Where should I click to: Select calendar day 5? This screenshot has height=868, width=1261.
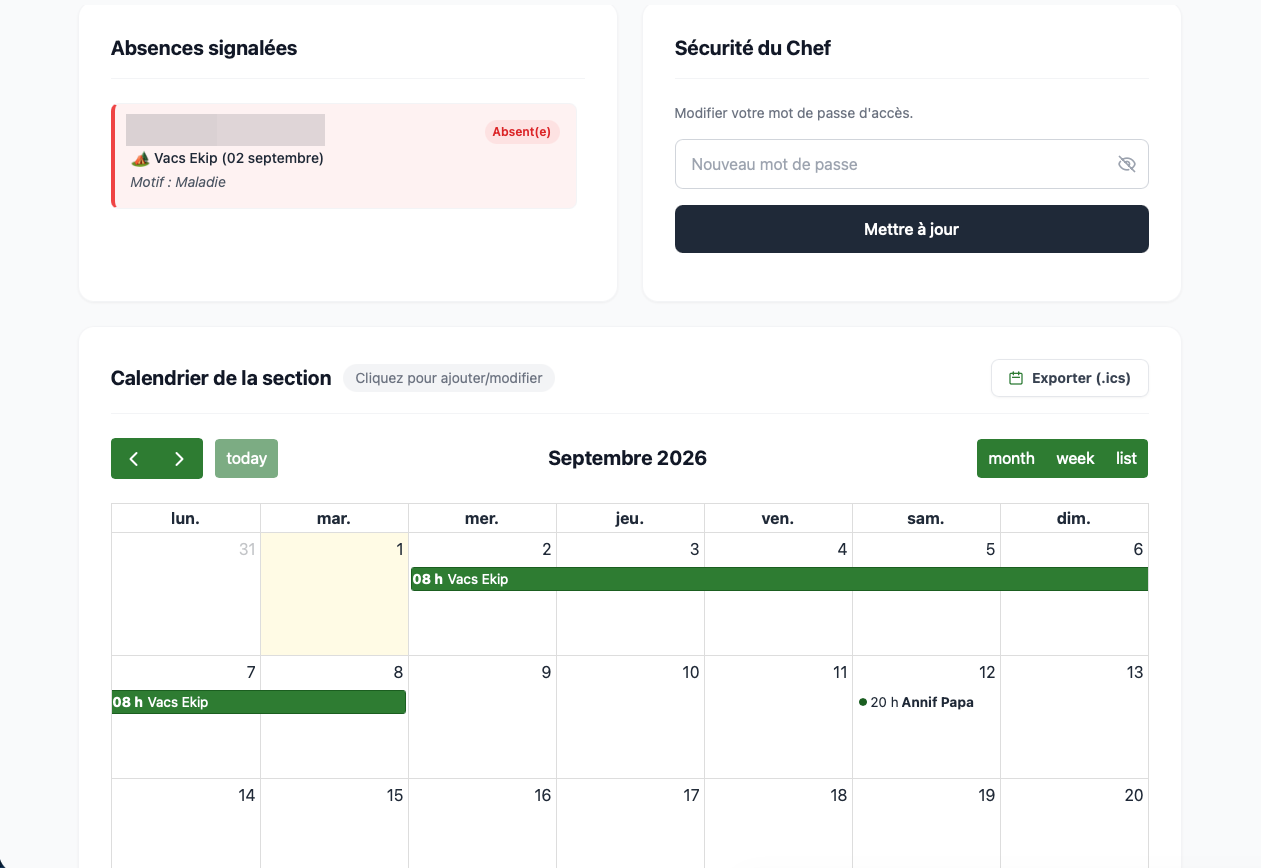[926, 594]
